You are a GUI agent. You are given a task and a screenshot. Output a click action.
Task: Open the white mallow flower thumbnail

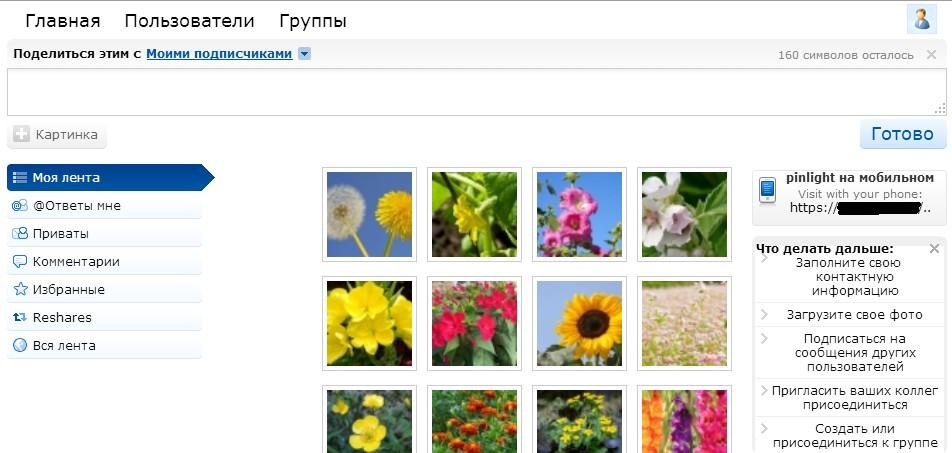684,214
